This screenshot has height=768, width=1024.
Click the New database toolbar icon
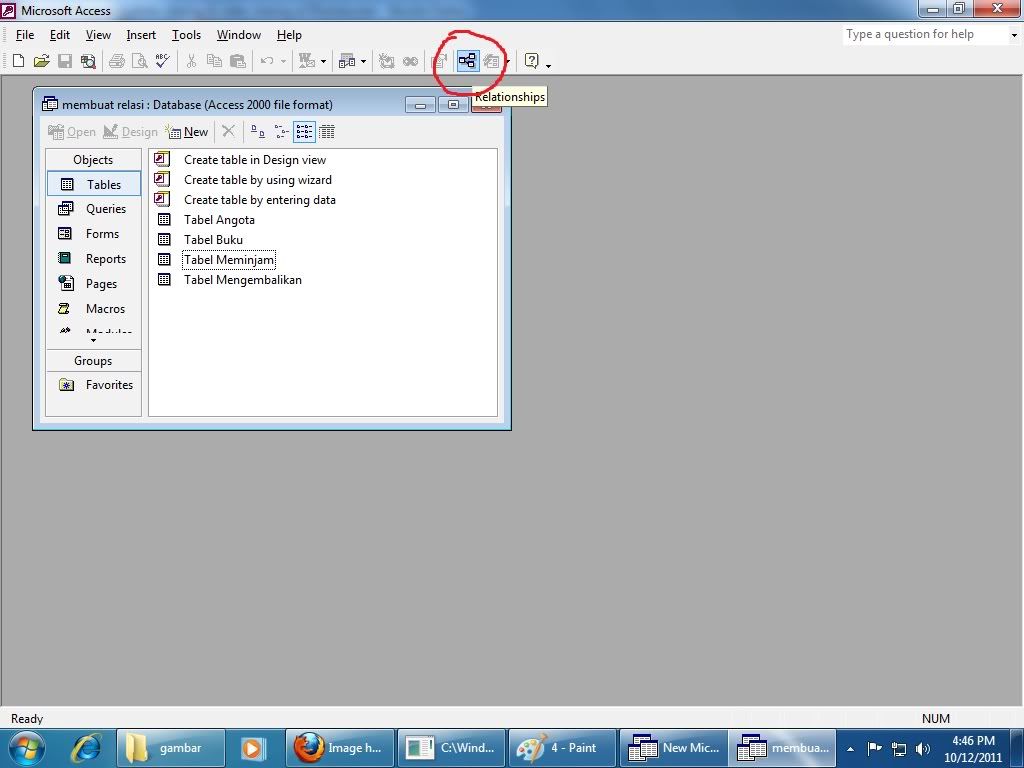point(18,61)
